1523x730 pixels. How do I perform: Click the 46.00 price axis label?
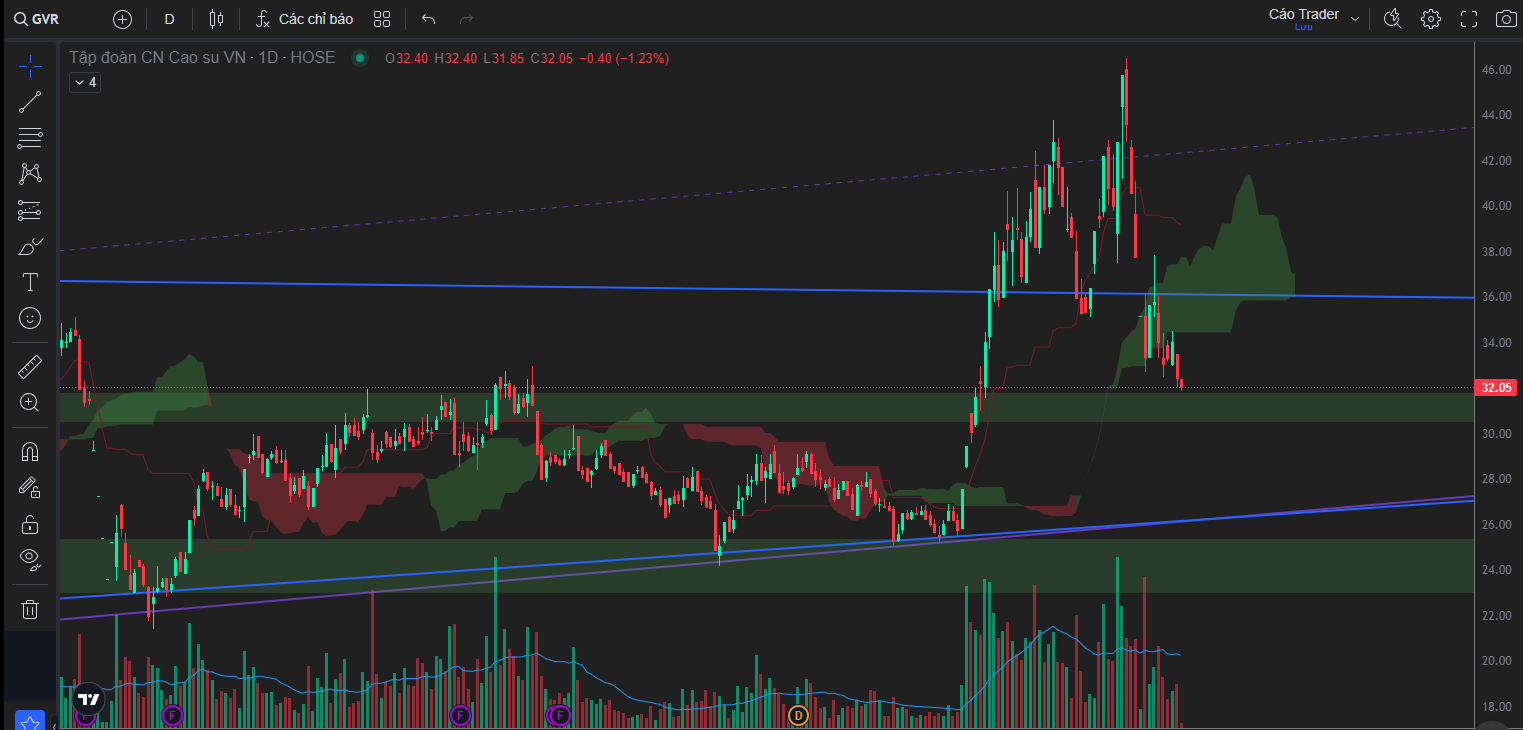[1496, 70]
